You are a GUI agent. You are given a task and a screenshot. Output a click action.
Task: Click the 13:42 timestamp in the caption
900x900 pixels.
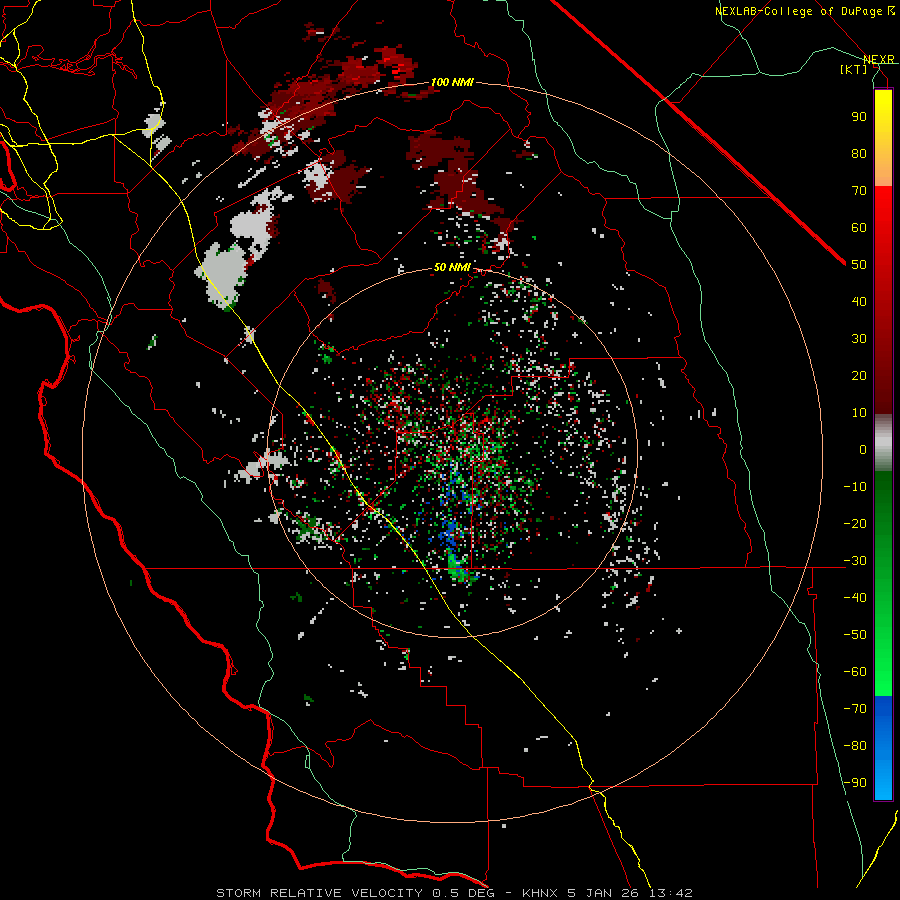pos(672,893)
